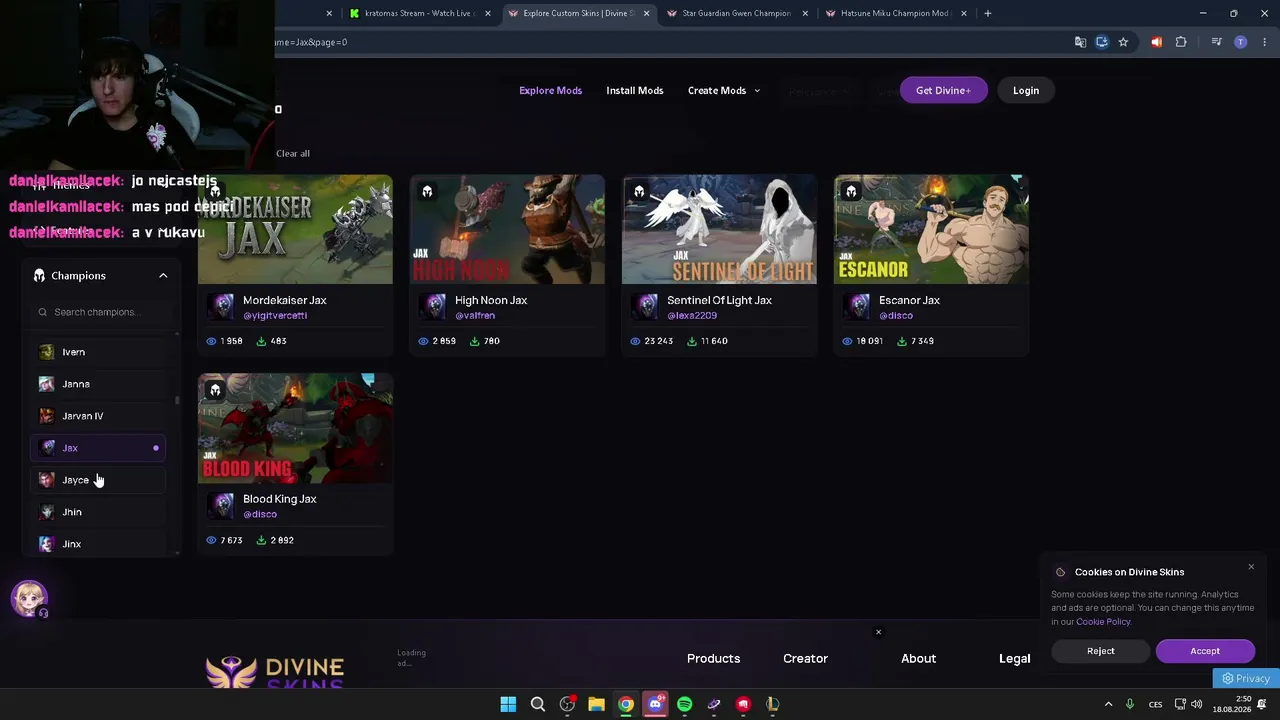The image size is (1280, 720).
Task: Click Mordekaiser Jax creator avatar icon
Action: [x=222, y=307]
